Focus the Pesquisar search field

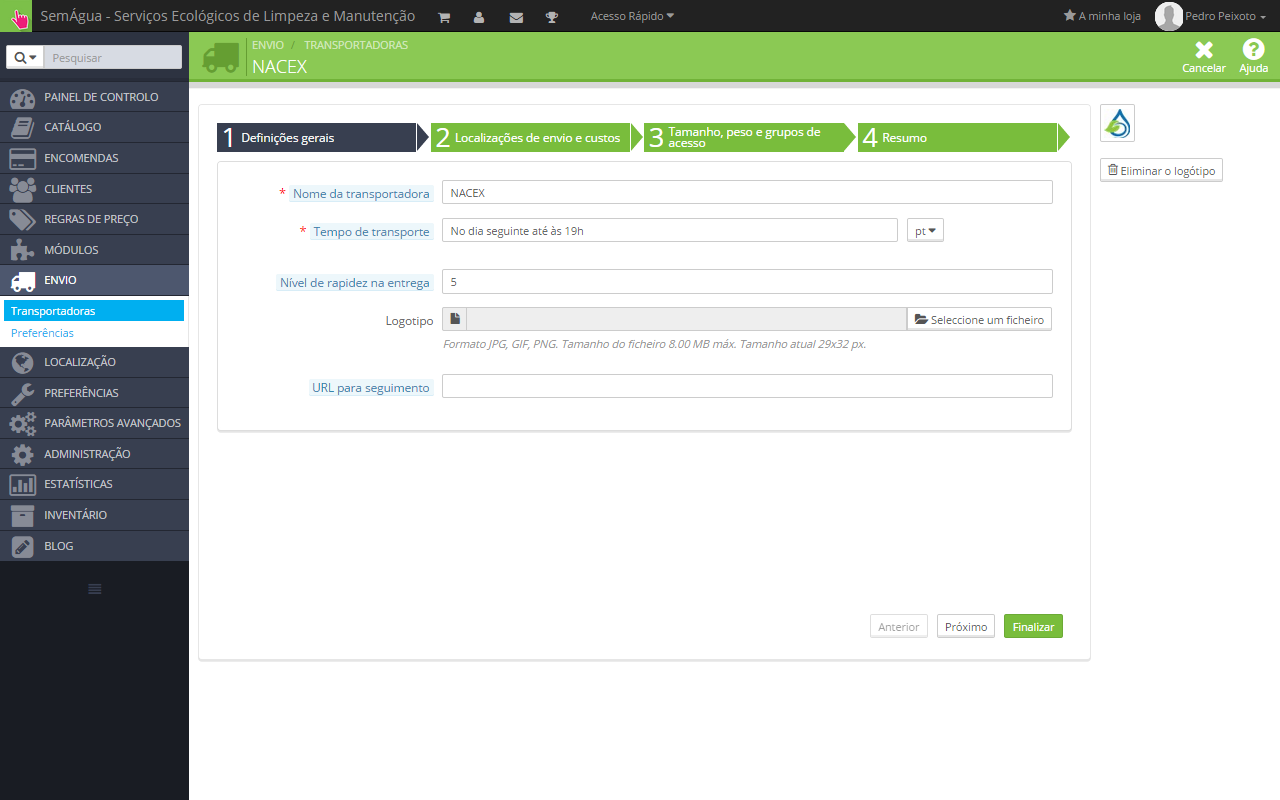tap(113, 58)
